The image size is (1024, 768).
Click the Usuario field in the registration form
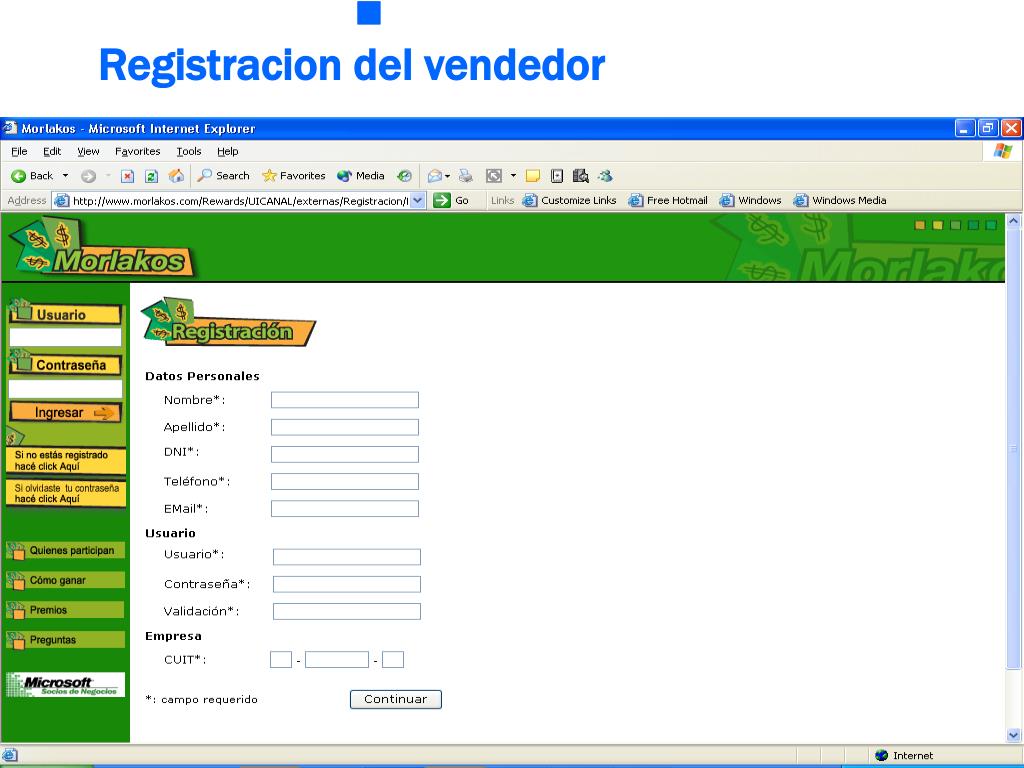[347, 556]
